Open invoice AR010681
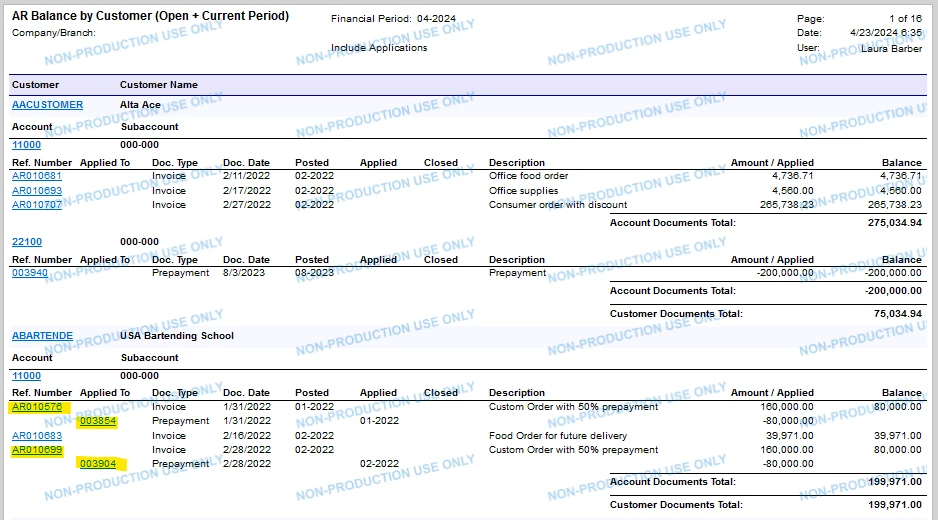The height and width of the screenshot is (520, 938). point(36,176)
